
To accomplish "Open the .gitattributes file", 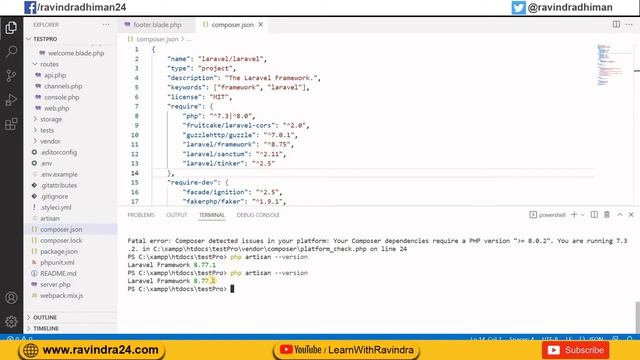I will pos(70,185).
